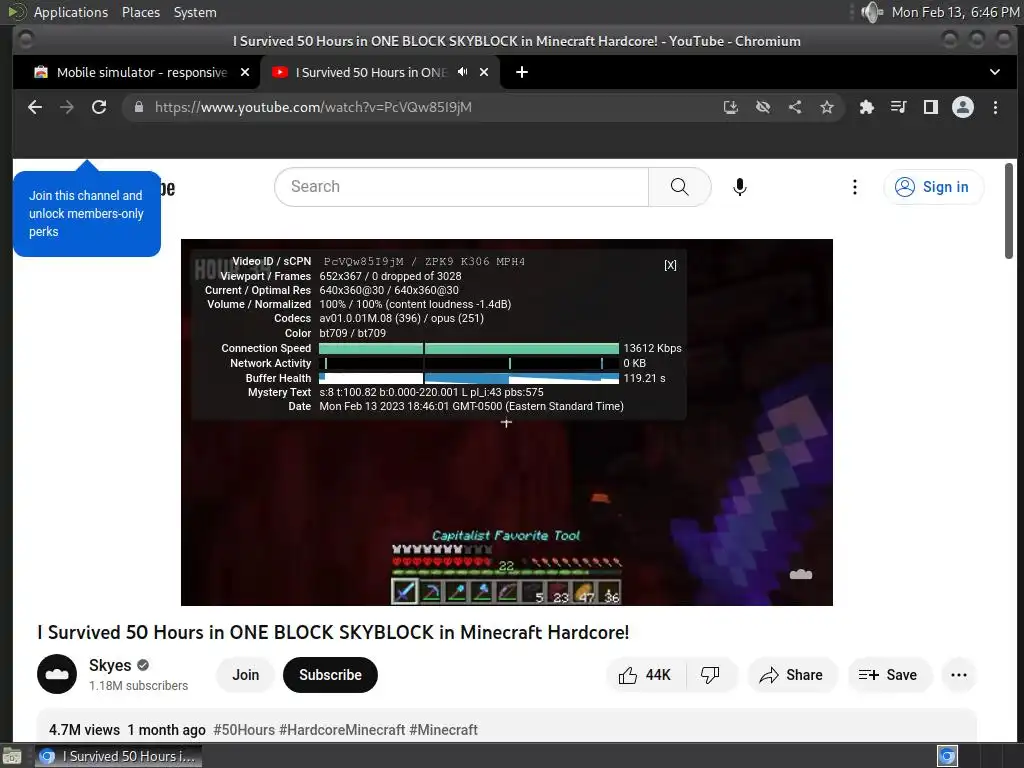Click the browser forward arrow
This screenshot has height=768, width=1024.
coord(67,107)
